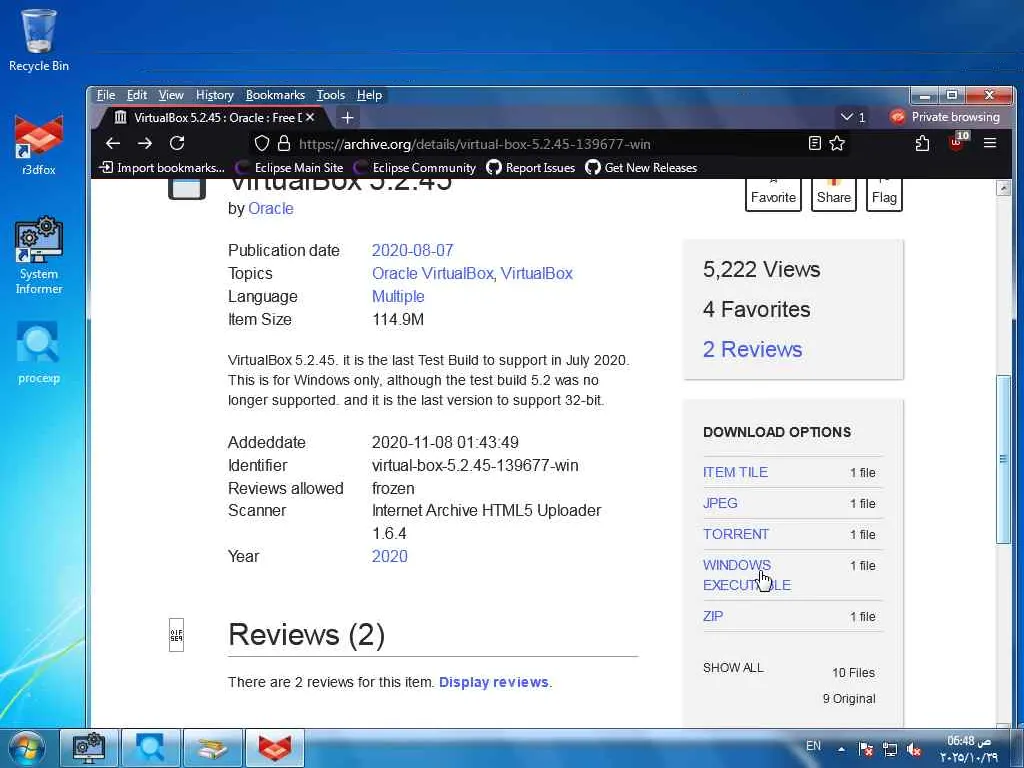Open the Report Issues bookmark

(x=531, y=168)
